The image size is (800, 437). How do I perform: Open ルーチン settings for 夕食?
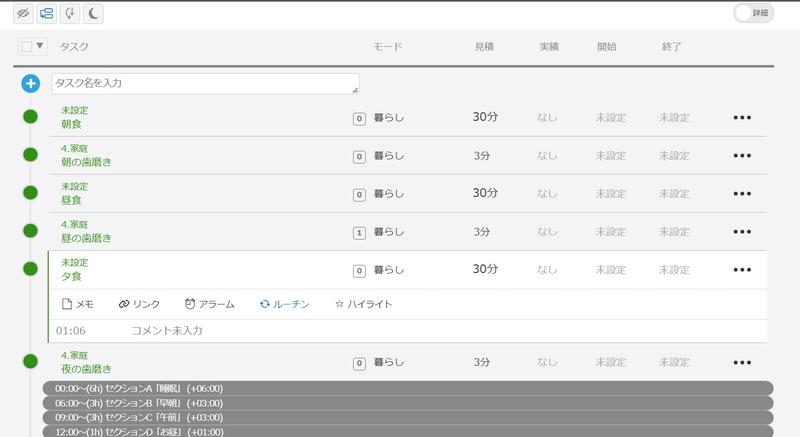click(285, 304)
